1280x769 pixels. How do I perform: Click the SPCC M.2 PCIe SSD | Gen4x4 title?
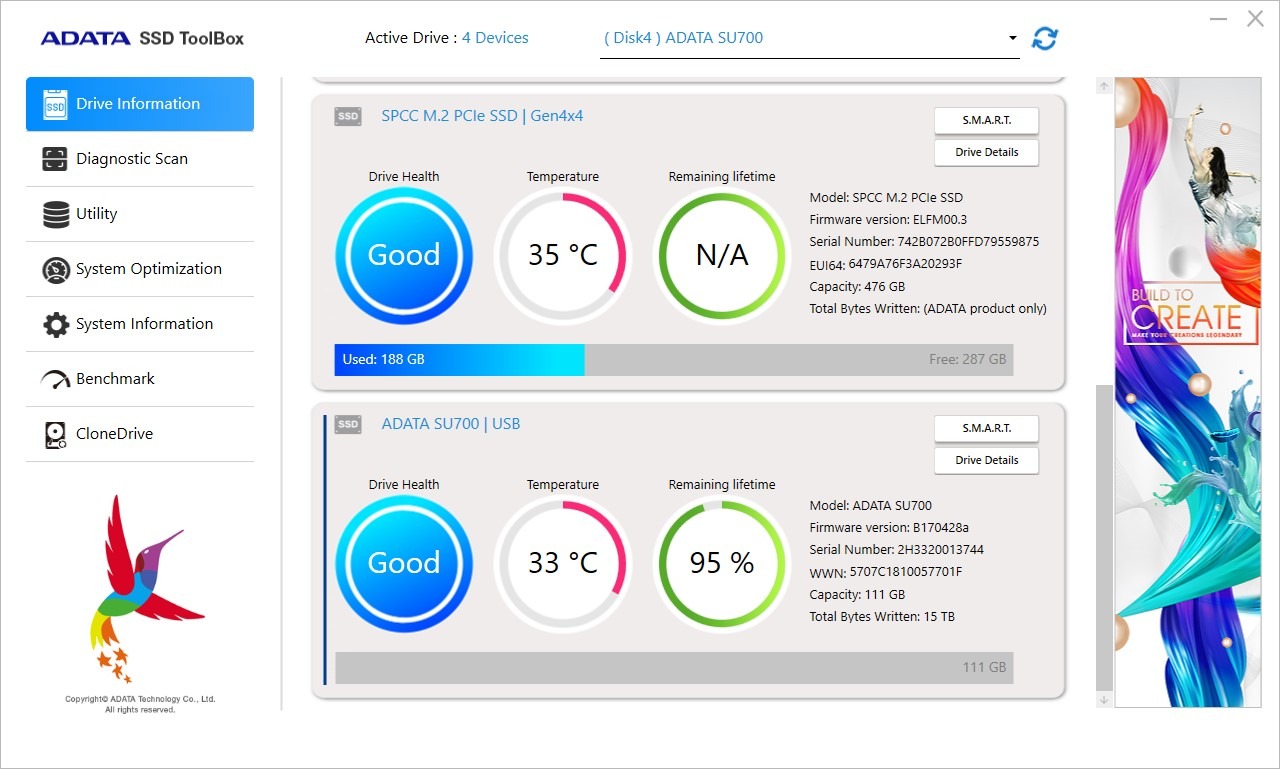[482, 116]
